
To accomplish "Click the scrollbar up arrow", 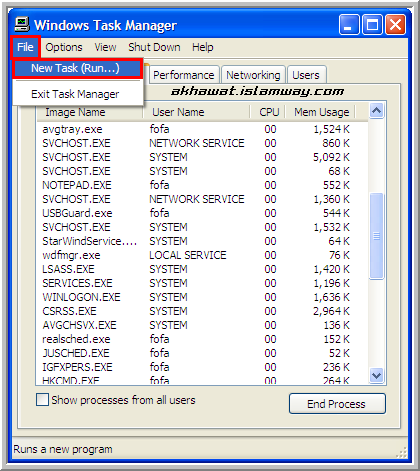I will [x=377, y=111].
